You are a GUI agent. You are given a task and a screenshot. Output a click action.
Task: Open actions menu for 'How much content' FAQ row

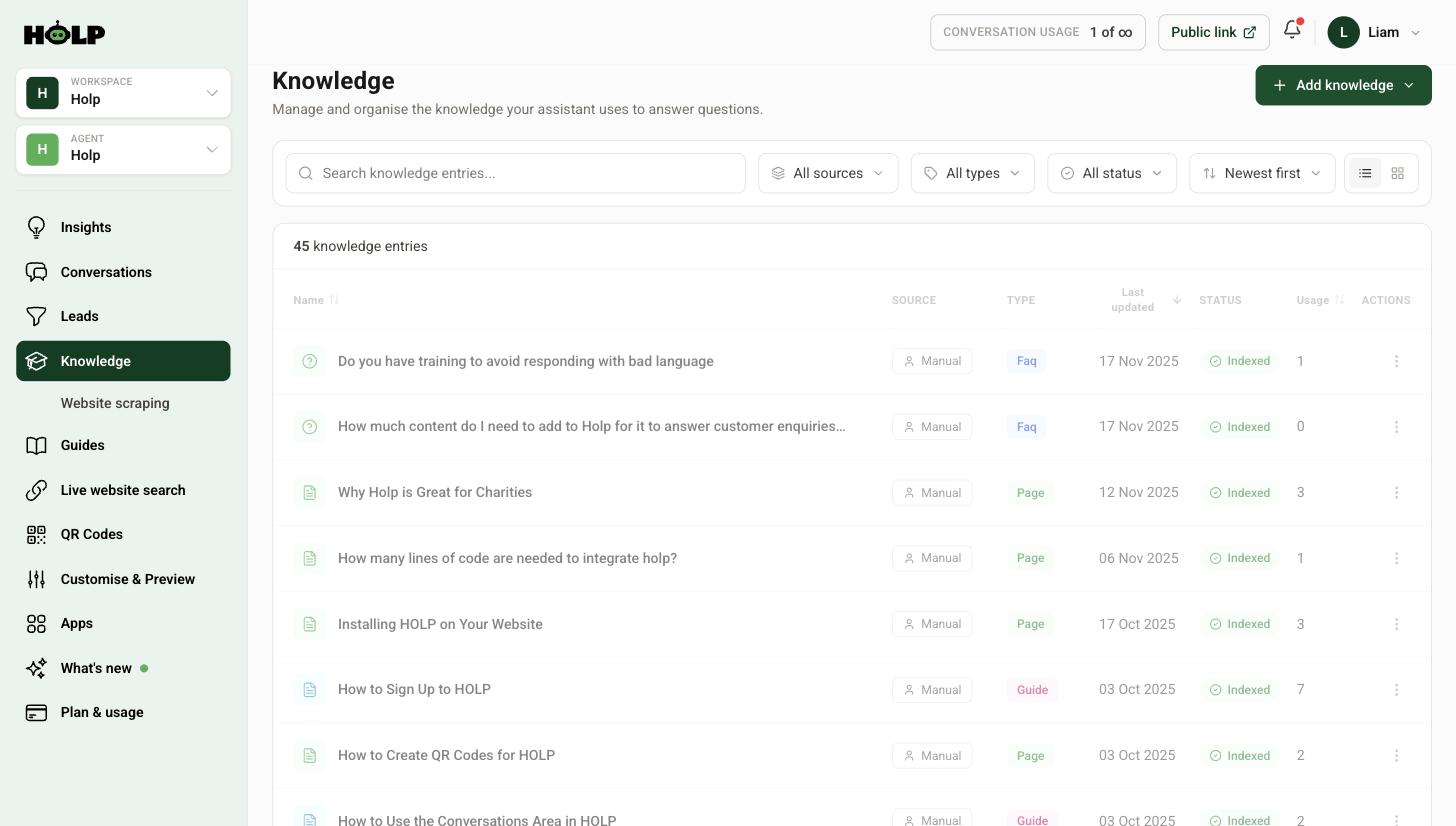click(x=1396, y=426)
